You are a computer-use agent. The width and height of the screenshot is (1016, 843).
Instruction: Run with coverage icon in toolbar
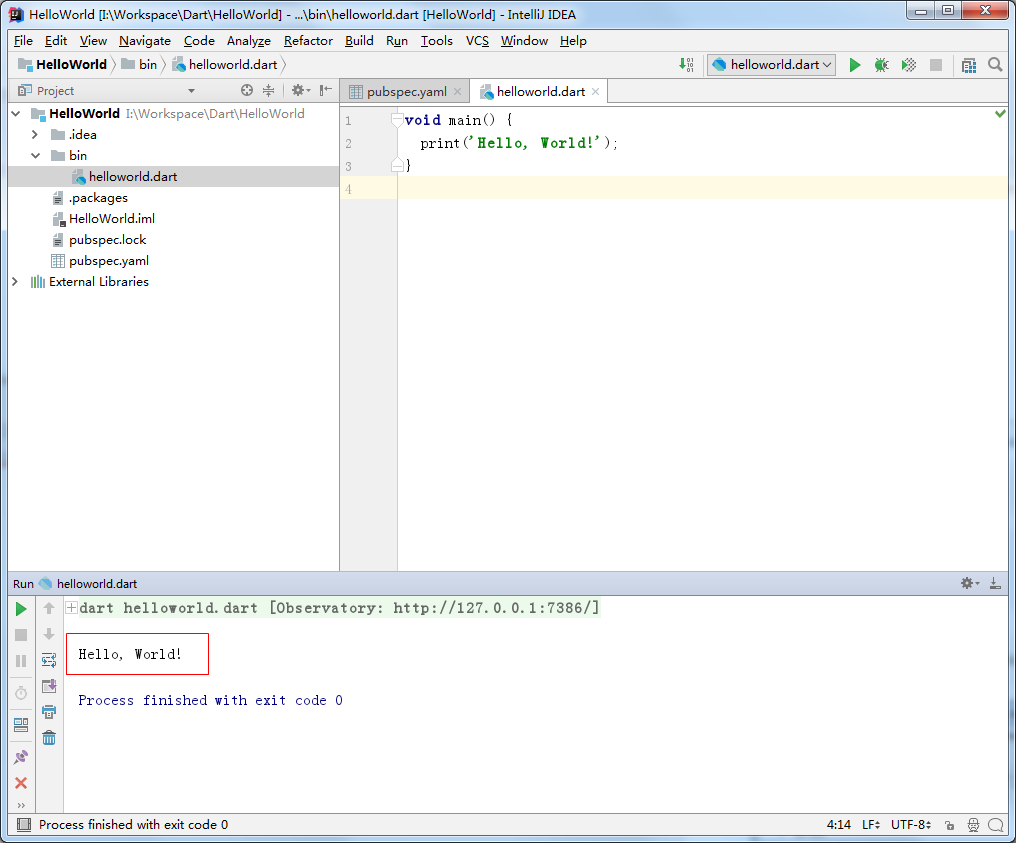908,65
